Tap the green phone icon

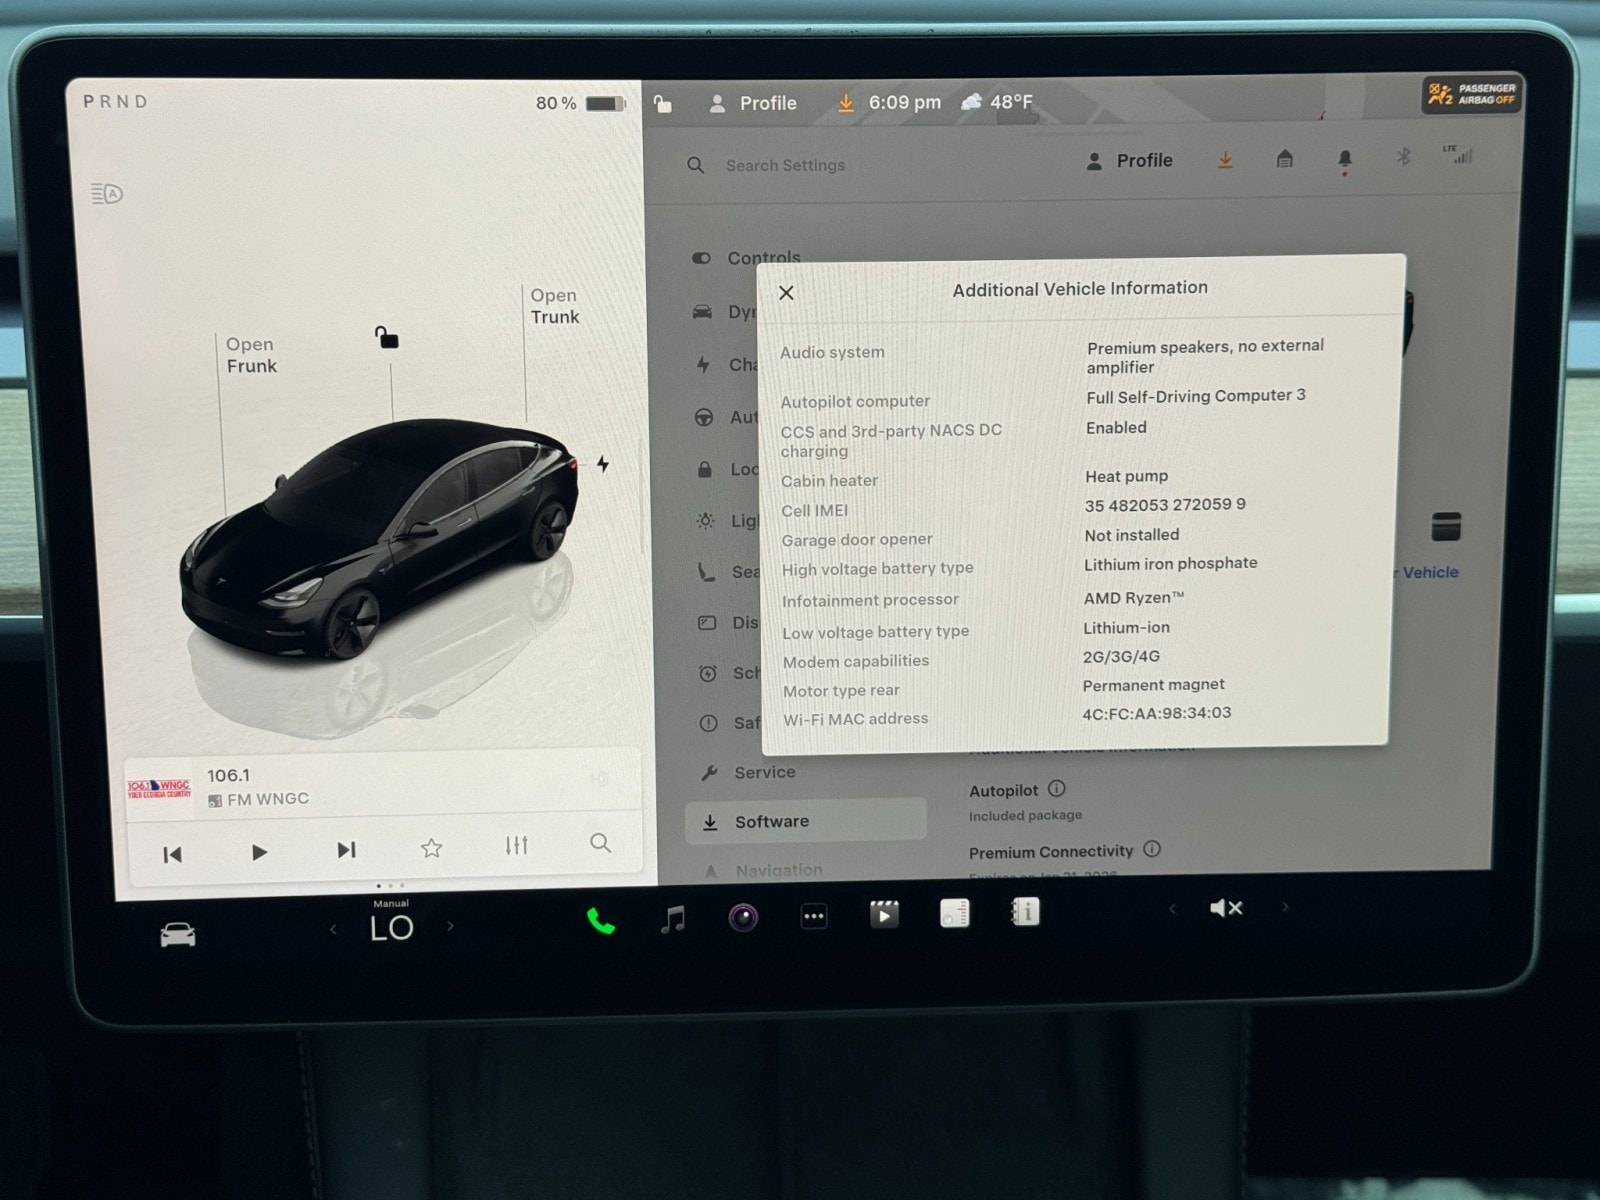click(600, 921)
